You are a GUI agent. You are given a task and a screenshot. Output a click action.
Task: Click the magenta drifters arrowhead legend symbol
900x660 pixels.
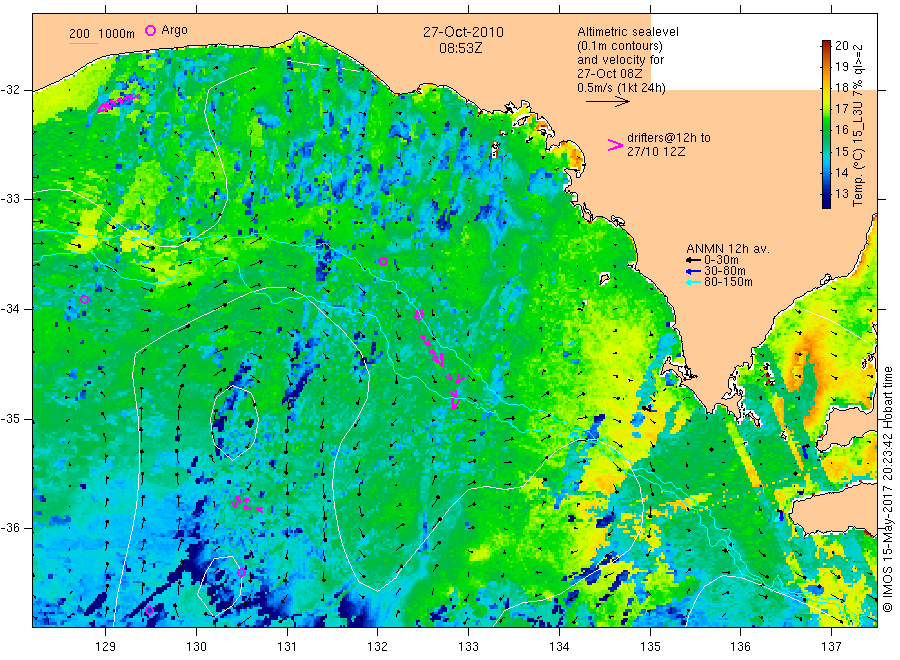tap(615, 145)
